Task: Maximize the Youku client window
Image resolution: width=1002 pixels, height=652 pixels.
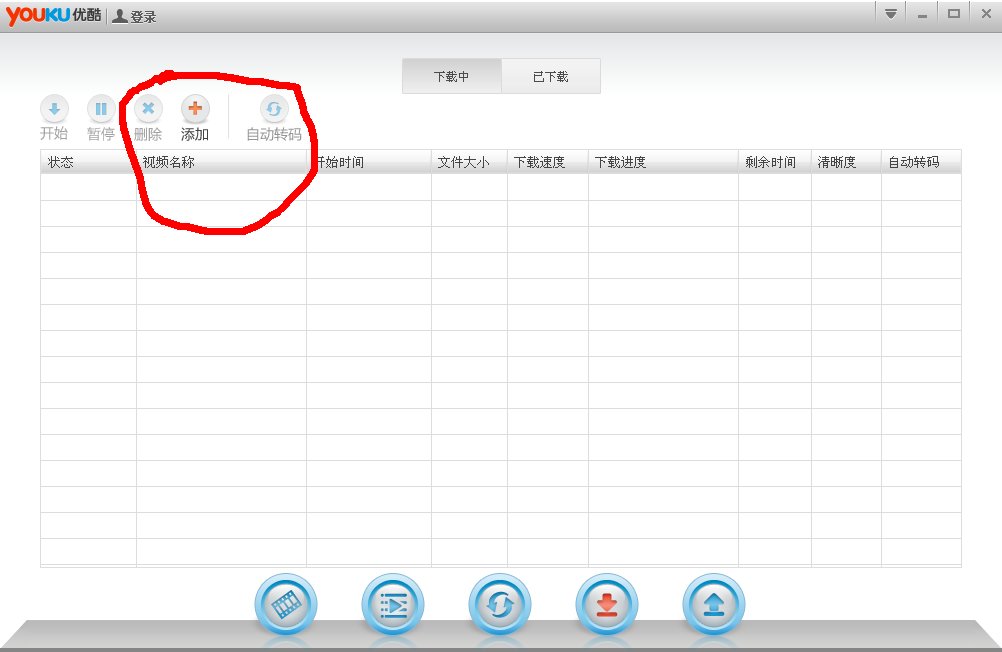Action: (x=954, y=14)
